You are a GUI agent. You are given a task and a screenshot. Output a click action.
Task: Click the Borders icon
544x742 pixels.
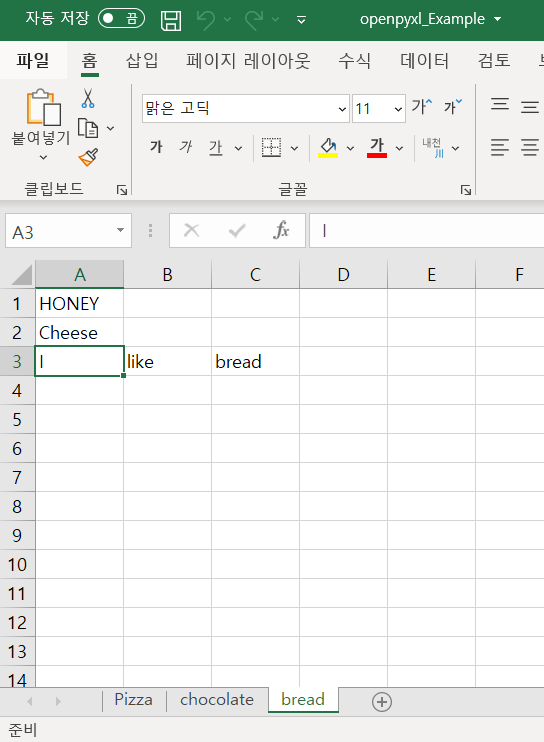(x=272, y=148)
